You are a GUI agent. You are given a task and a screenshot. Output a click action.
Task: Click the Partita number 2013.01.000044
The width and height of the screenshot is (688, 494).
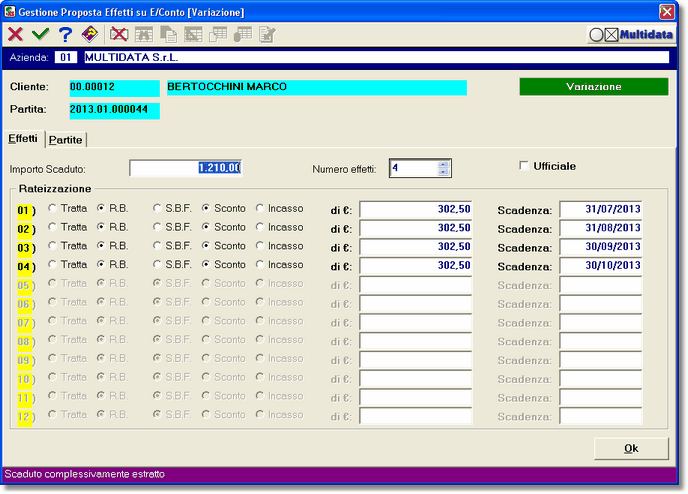point(115,110)
